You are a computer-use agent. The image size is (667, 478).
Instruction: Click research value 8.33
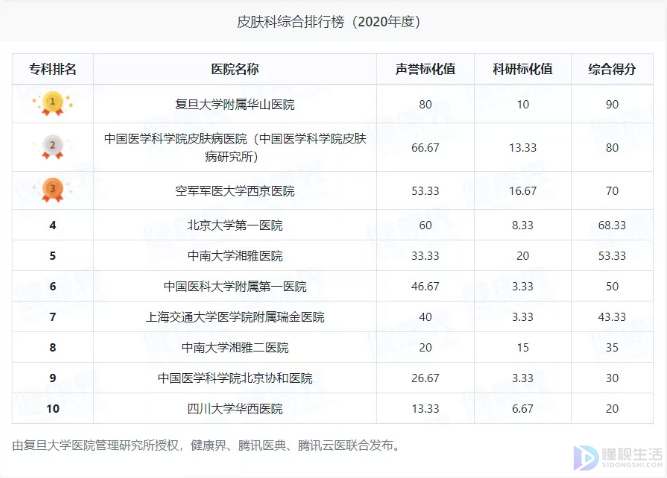pos(522,225)
